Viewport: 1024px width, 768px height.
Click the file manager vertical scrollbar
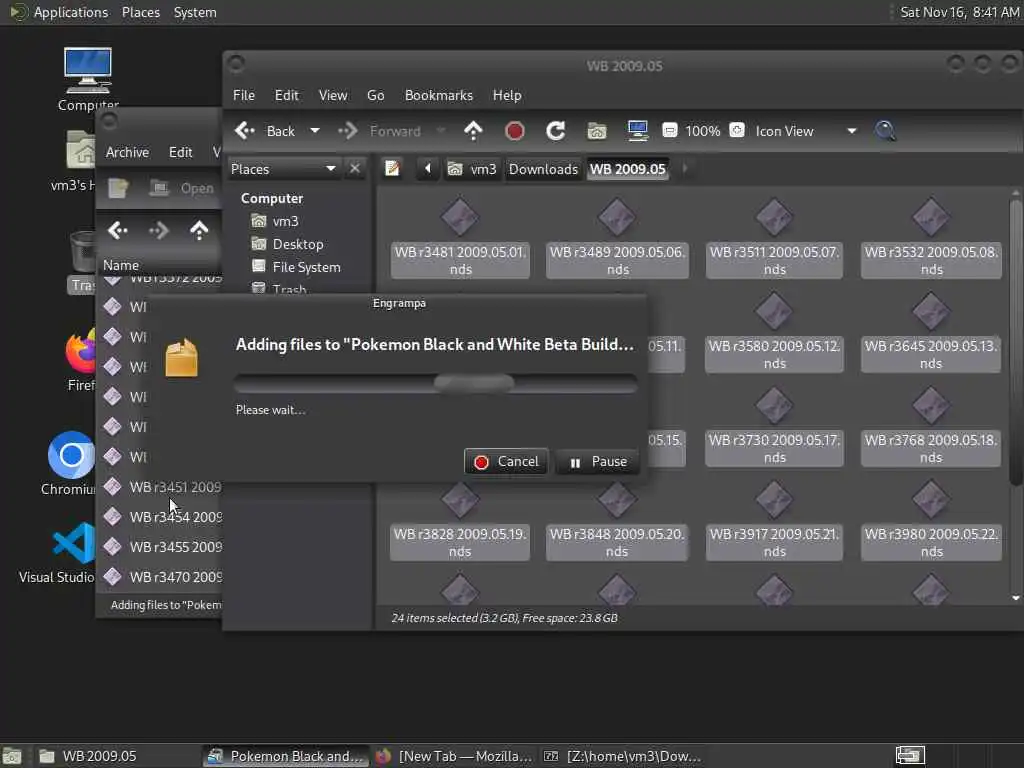click(x=1016, y=342)
